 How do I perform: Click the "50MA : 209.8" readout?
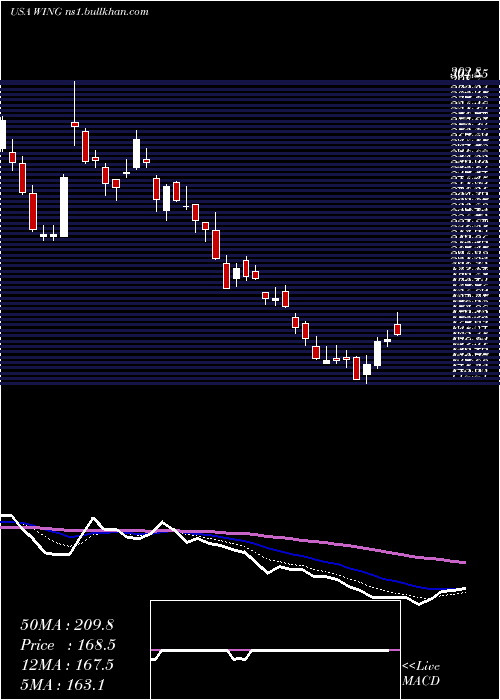[65, 625]
